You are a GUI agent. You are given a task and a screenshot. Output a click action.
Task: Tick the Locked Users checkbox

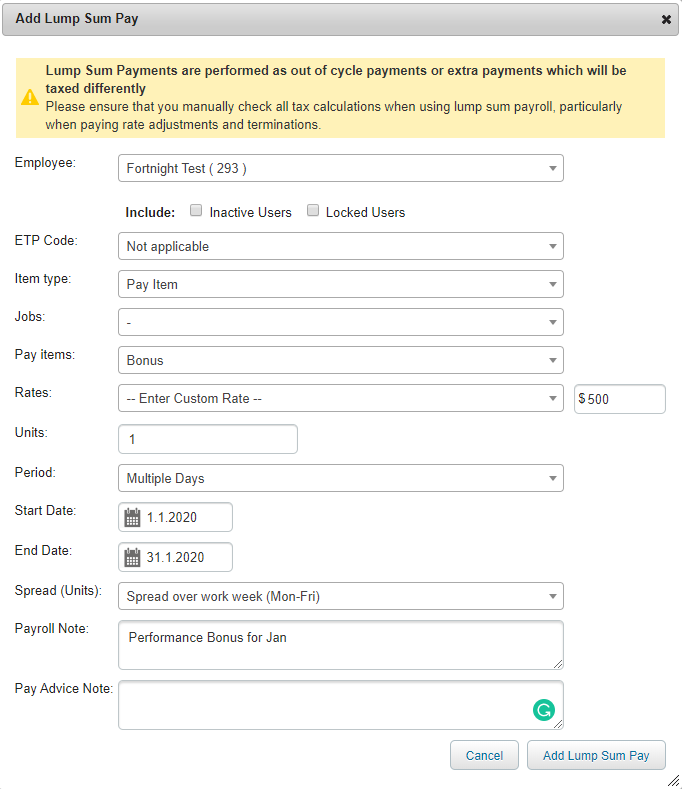click(x=313, y=211)
